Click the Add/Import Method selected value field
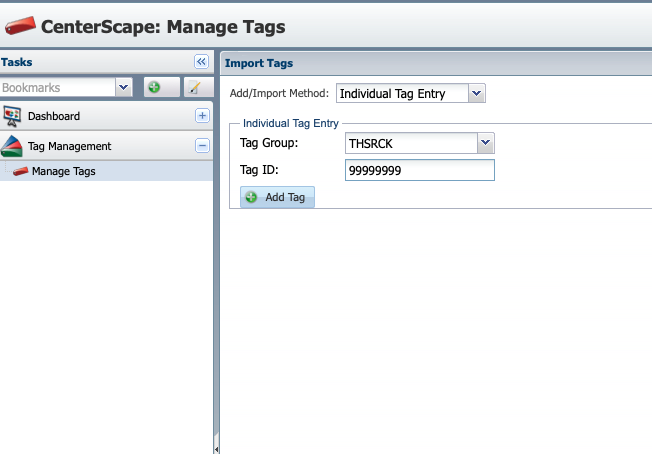The height and width of the screenshot is (454, 652). click(x=403, y=93)
